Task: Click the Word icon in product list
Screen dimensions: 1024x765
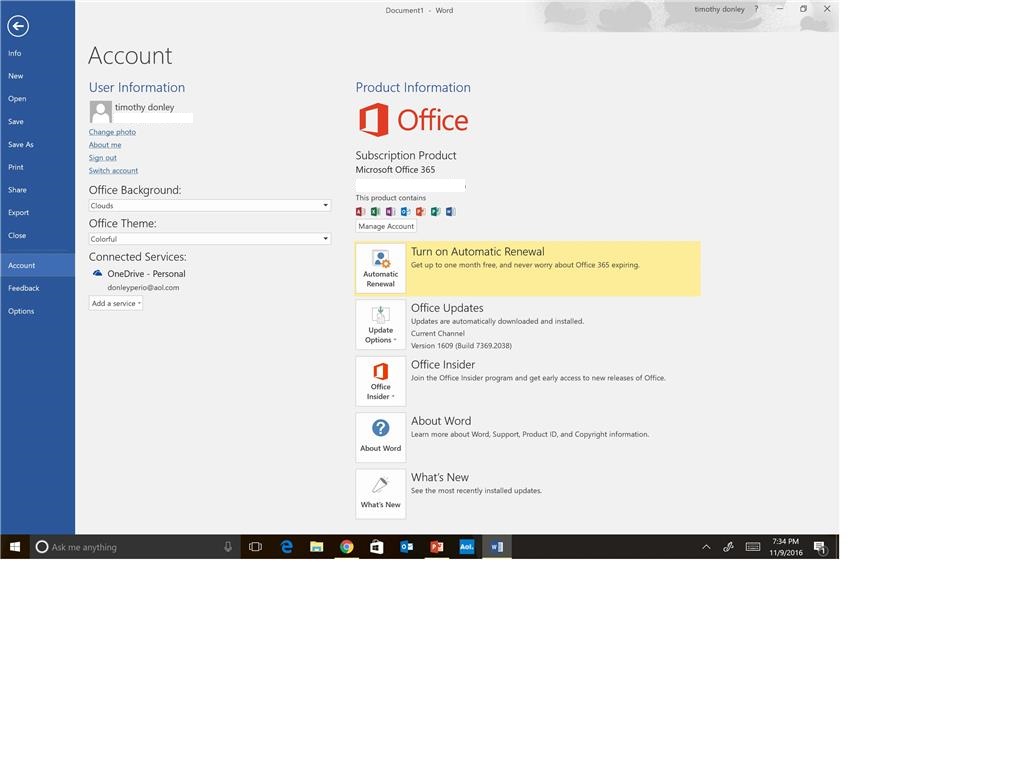Action: (x=451, y=211)
